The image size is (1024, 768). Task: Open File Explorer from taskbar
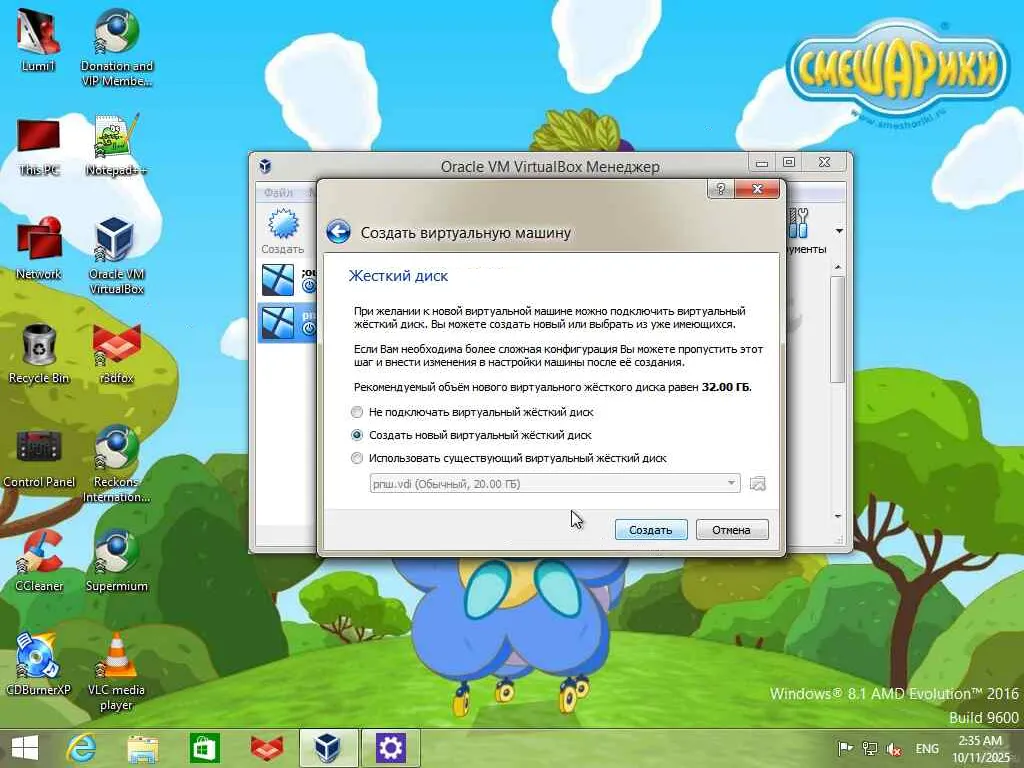click(x=142, y=748)
